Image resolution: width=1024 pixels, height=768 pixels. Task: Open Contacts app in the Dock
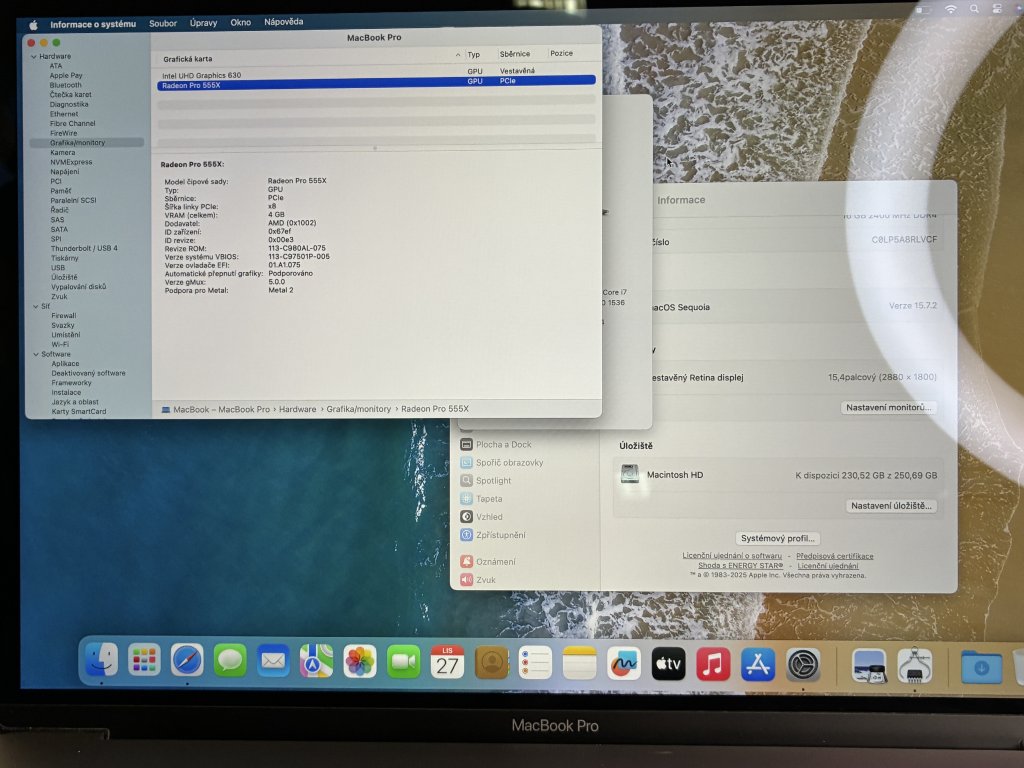tap(491, 663)
